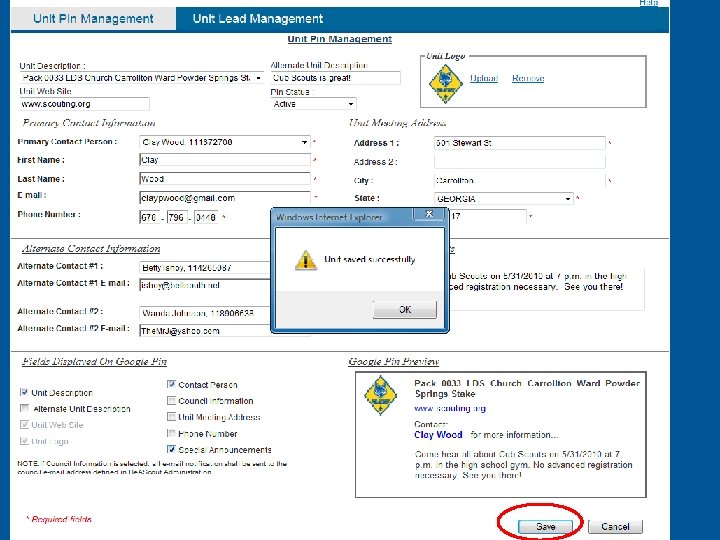
Task: Enable the Council Information checkbox
Action: click(x=171, y=400)
